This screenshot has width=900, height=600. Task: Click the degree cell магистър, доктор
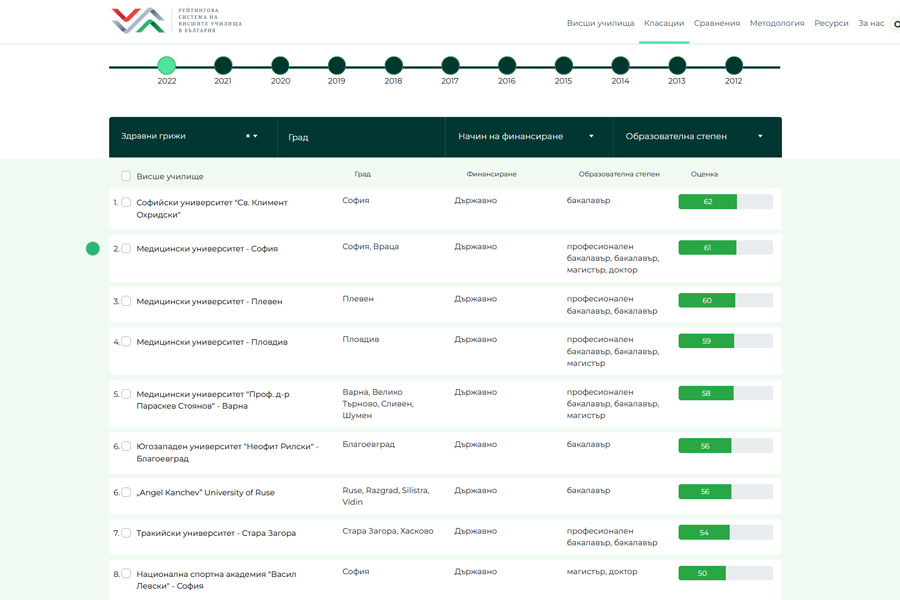(x=602, y=572)
